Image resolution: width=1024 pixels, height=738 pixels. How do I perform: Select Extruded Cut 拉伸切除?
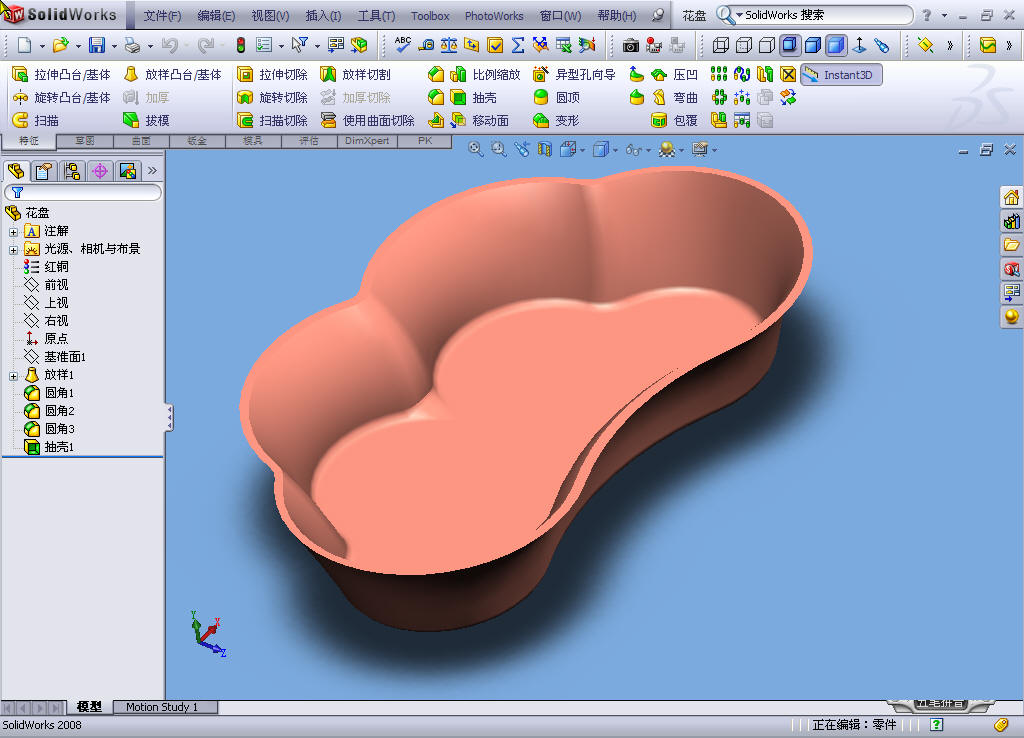click(272, 74)
